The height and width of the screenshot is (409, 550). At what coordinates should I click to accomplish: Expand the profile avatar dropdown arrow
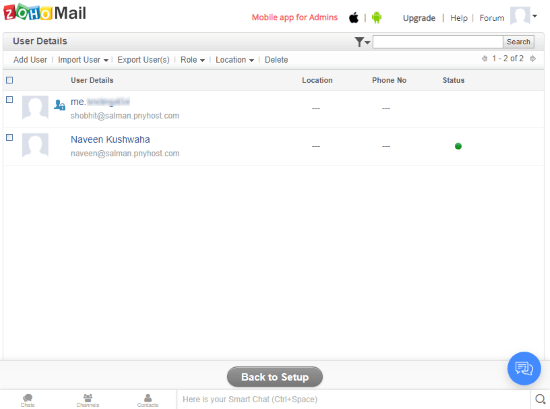coord(535,16)
